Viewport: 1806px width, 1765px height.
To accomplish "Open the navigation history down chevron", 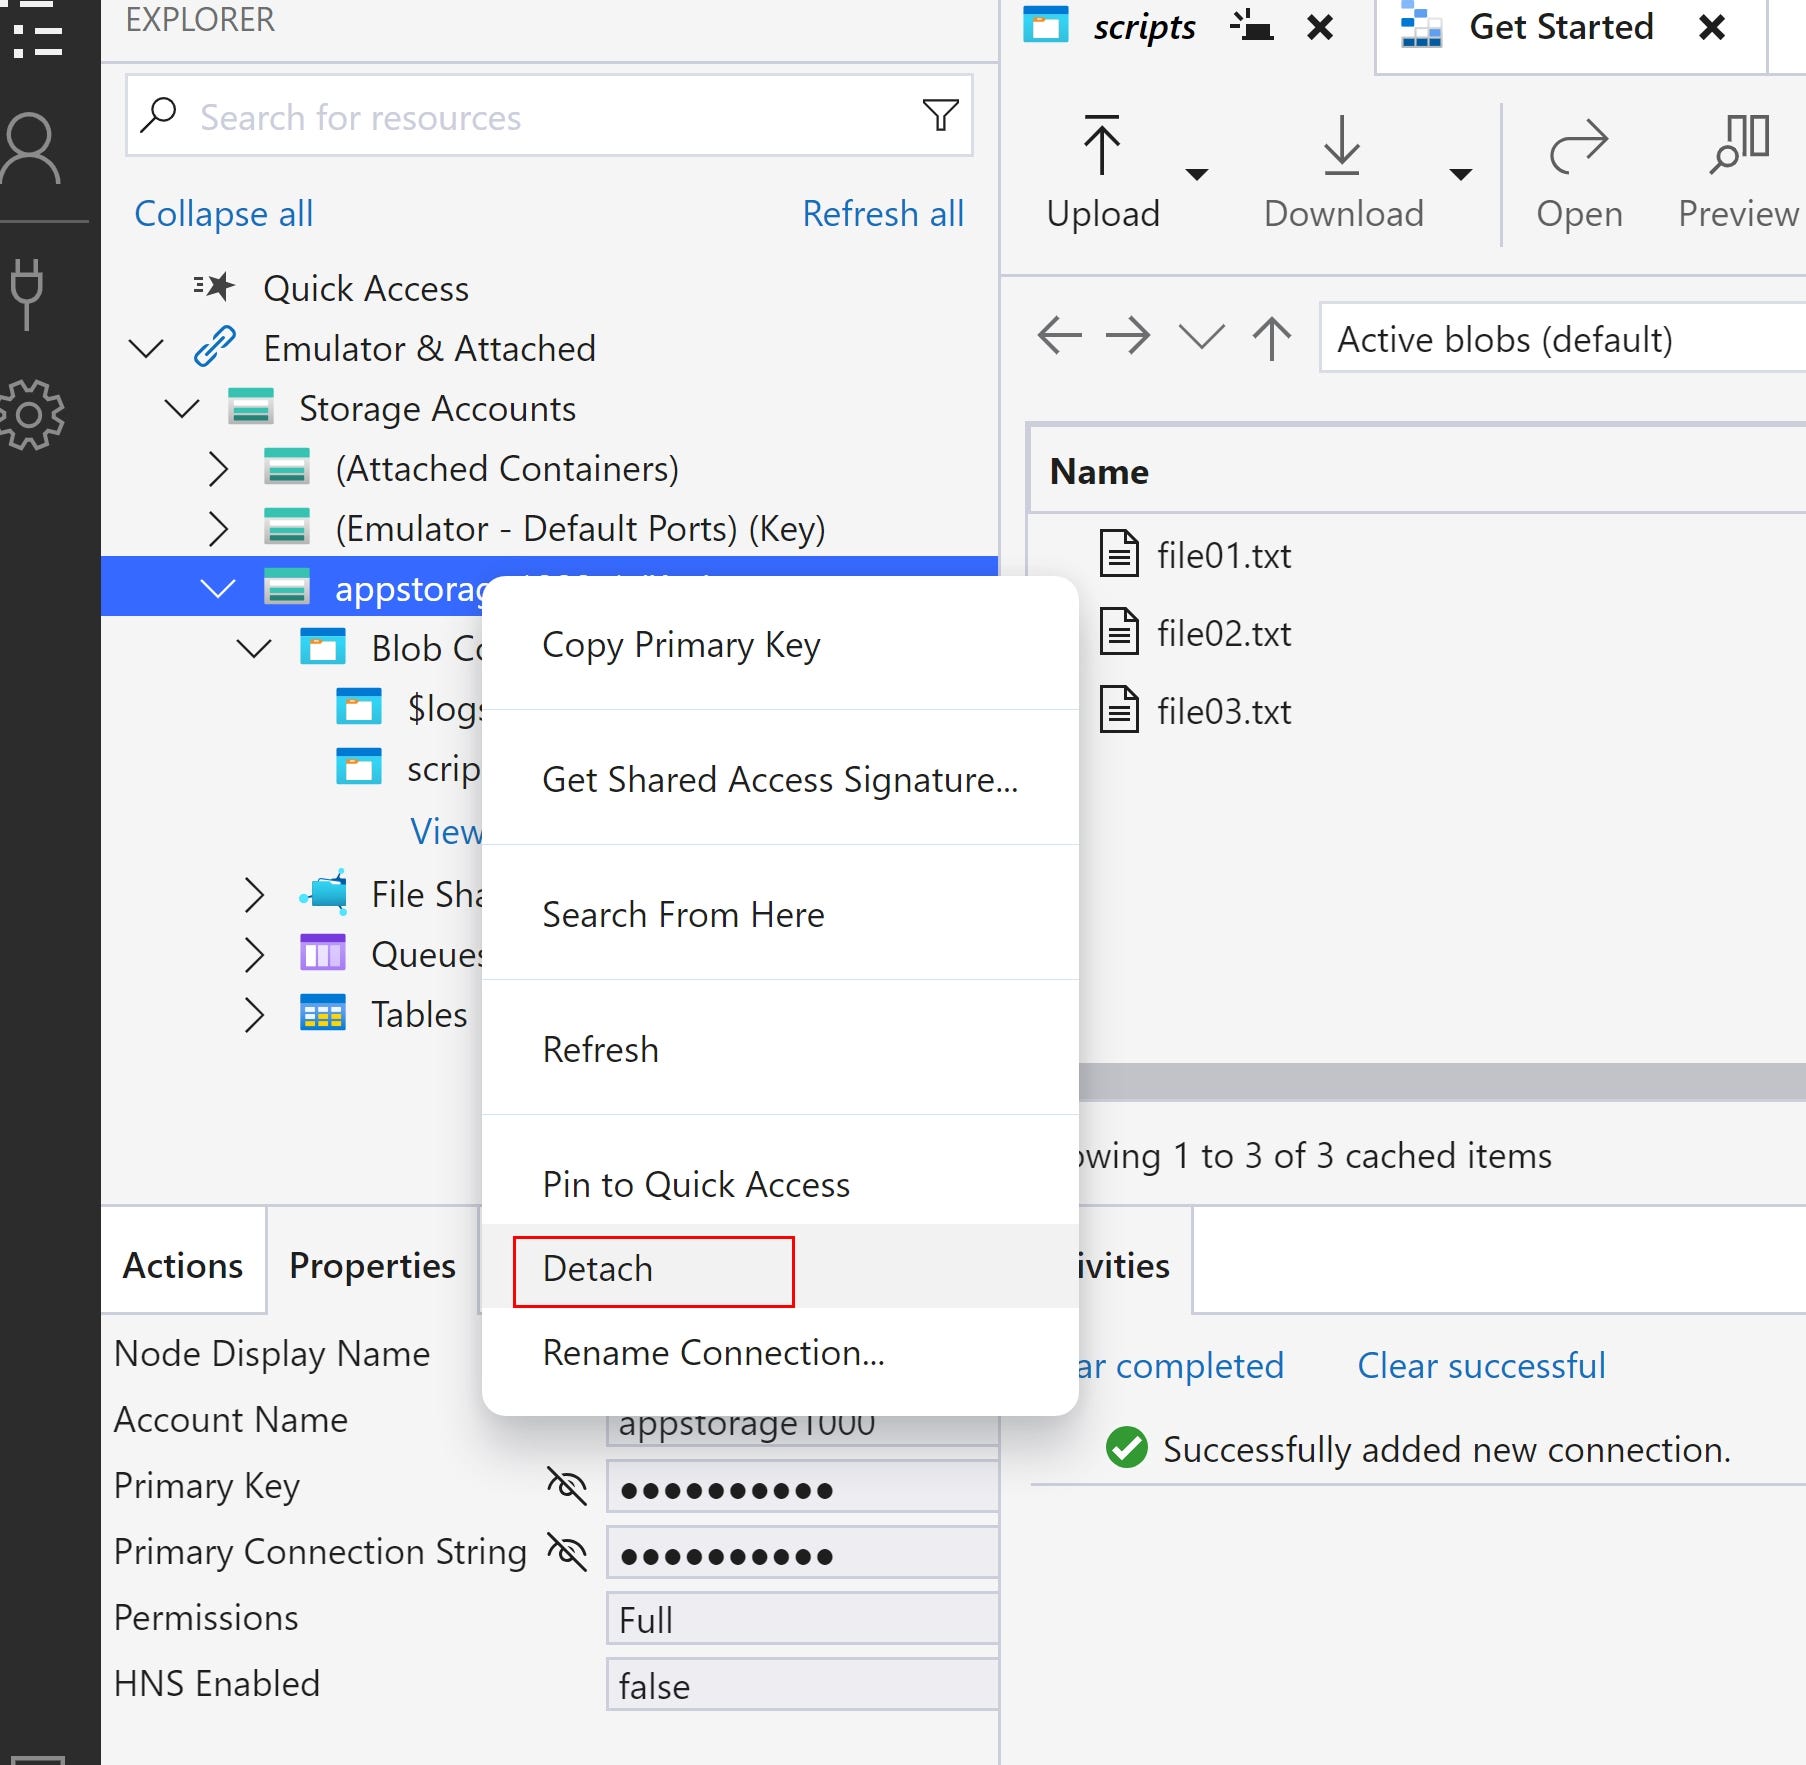I will (1202, 337).
